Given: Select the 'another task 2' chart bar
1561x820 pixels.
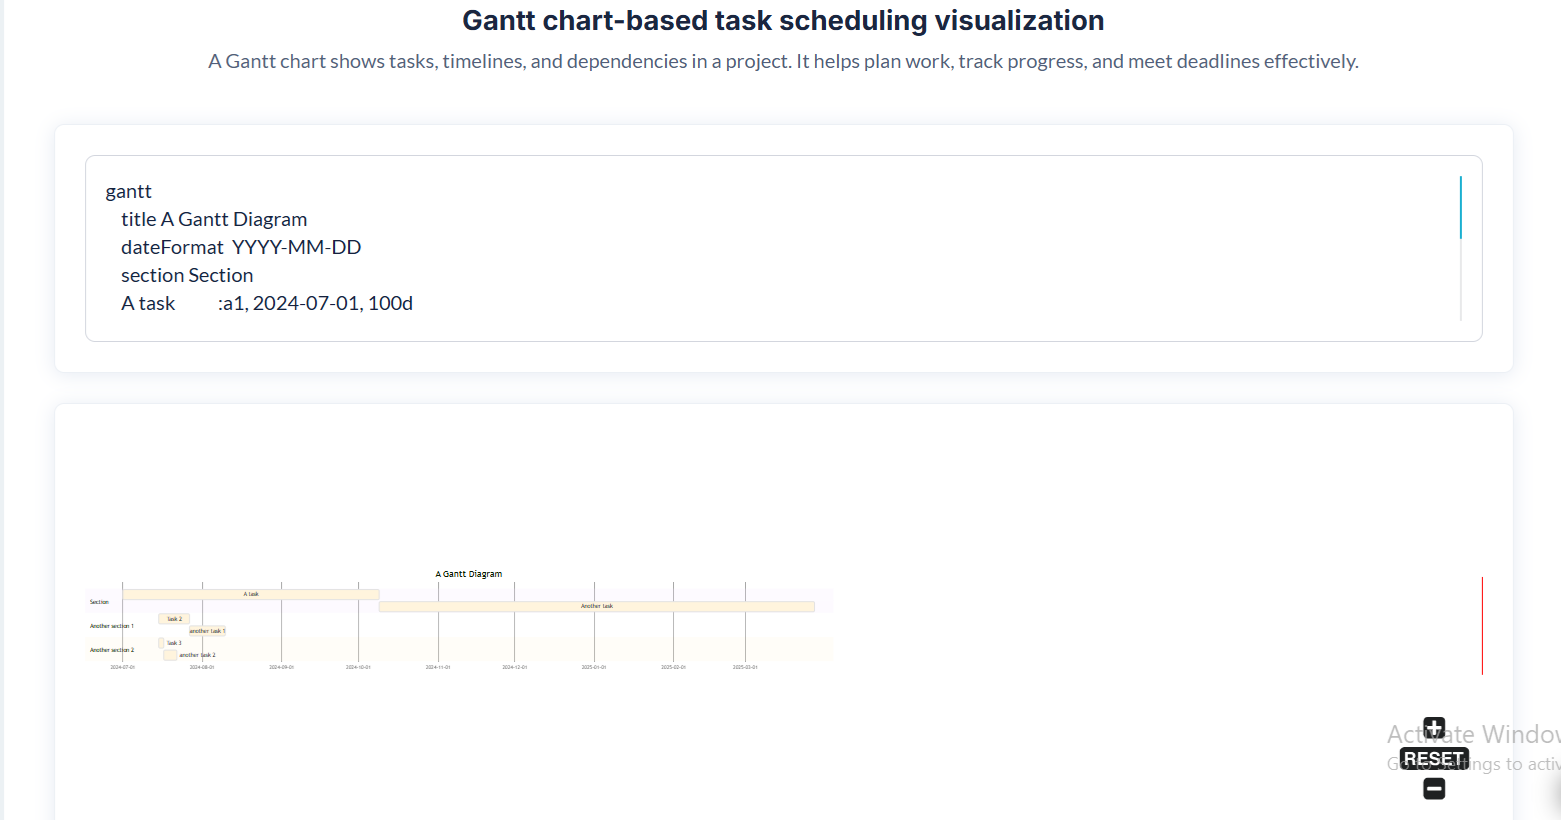Looking at the screenshot, I should click(x=170, y=655).
